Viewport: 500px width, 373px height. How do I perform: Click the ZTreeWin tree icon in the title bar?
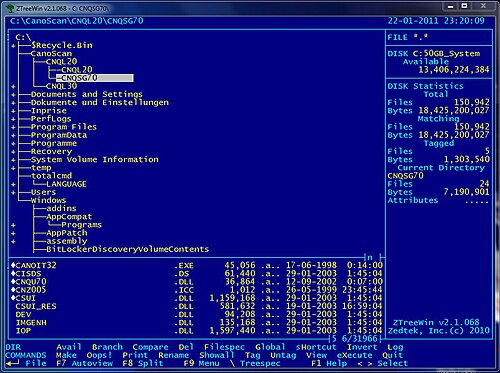pos(11,8)
